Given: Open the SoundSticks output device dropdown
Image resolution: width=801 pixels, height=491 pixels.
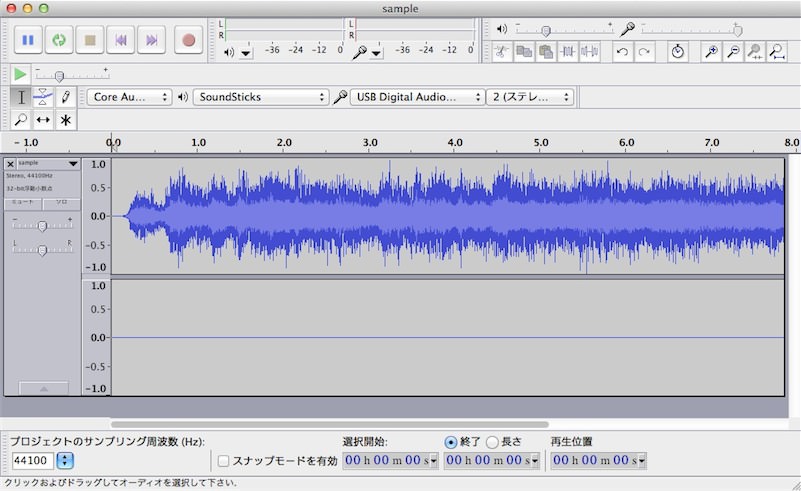Looking at the screenshot, I should click(x=261, y=97).
